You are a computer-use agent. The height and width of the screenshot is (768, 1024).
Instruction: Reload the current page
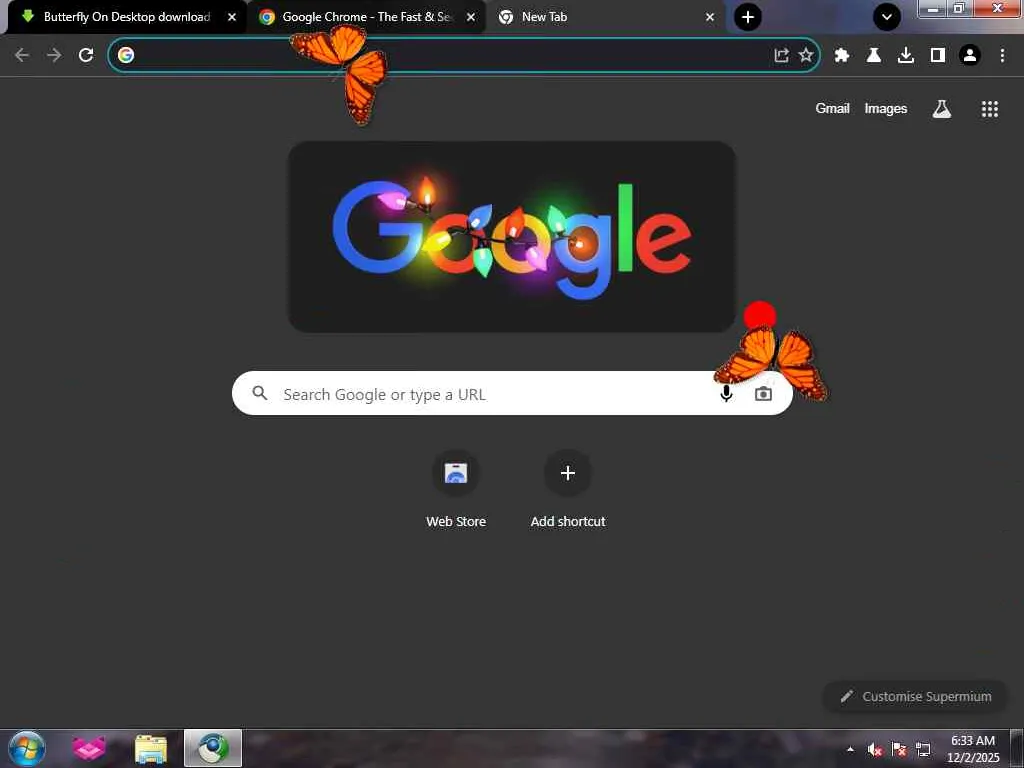[x=86, y=55]
